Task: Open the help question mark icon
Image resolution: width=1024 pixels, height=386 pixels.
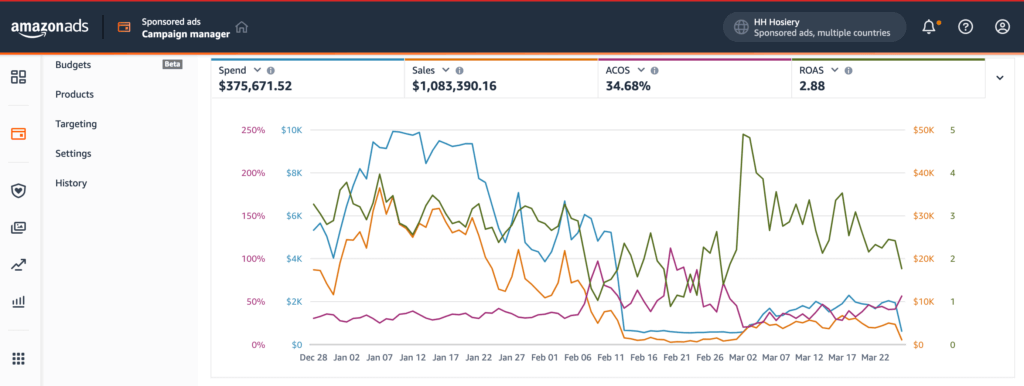Action: pyautogui.click(x=965, y=27)
